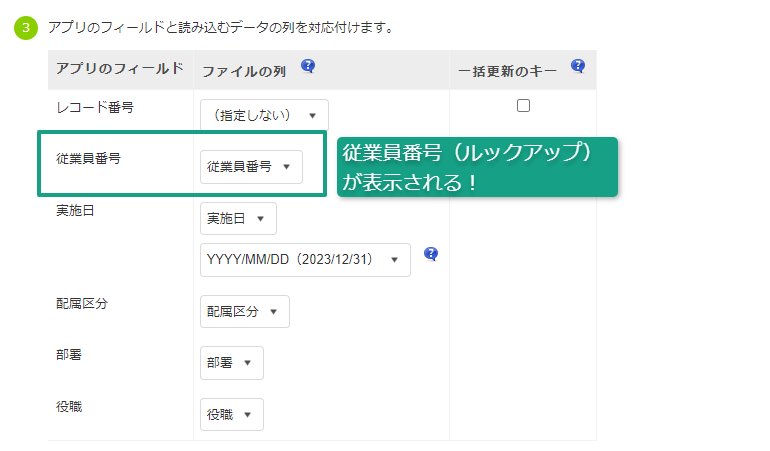Screen dimensions: 770x451
Task: Click the 配属区分 field label
Action: click(82, 304)
